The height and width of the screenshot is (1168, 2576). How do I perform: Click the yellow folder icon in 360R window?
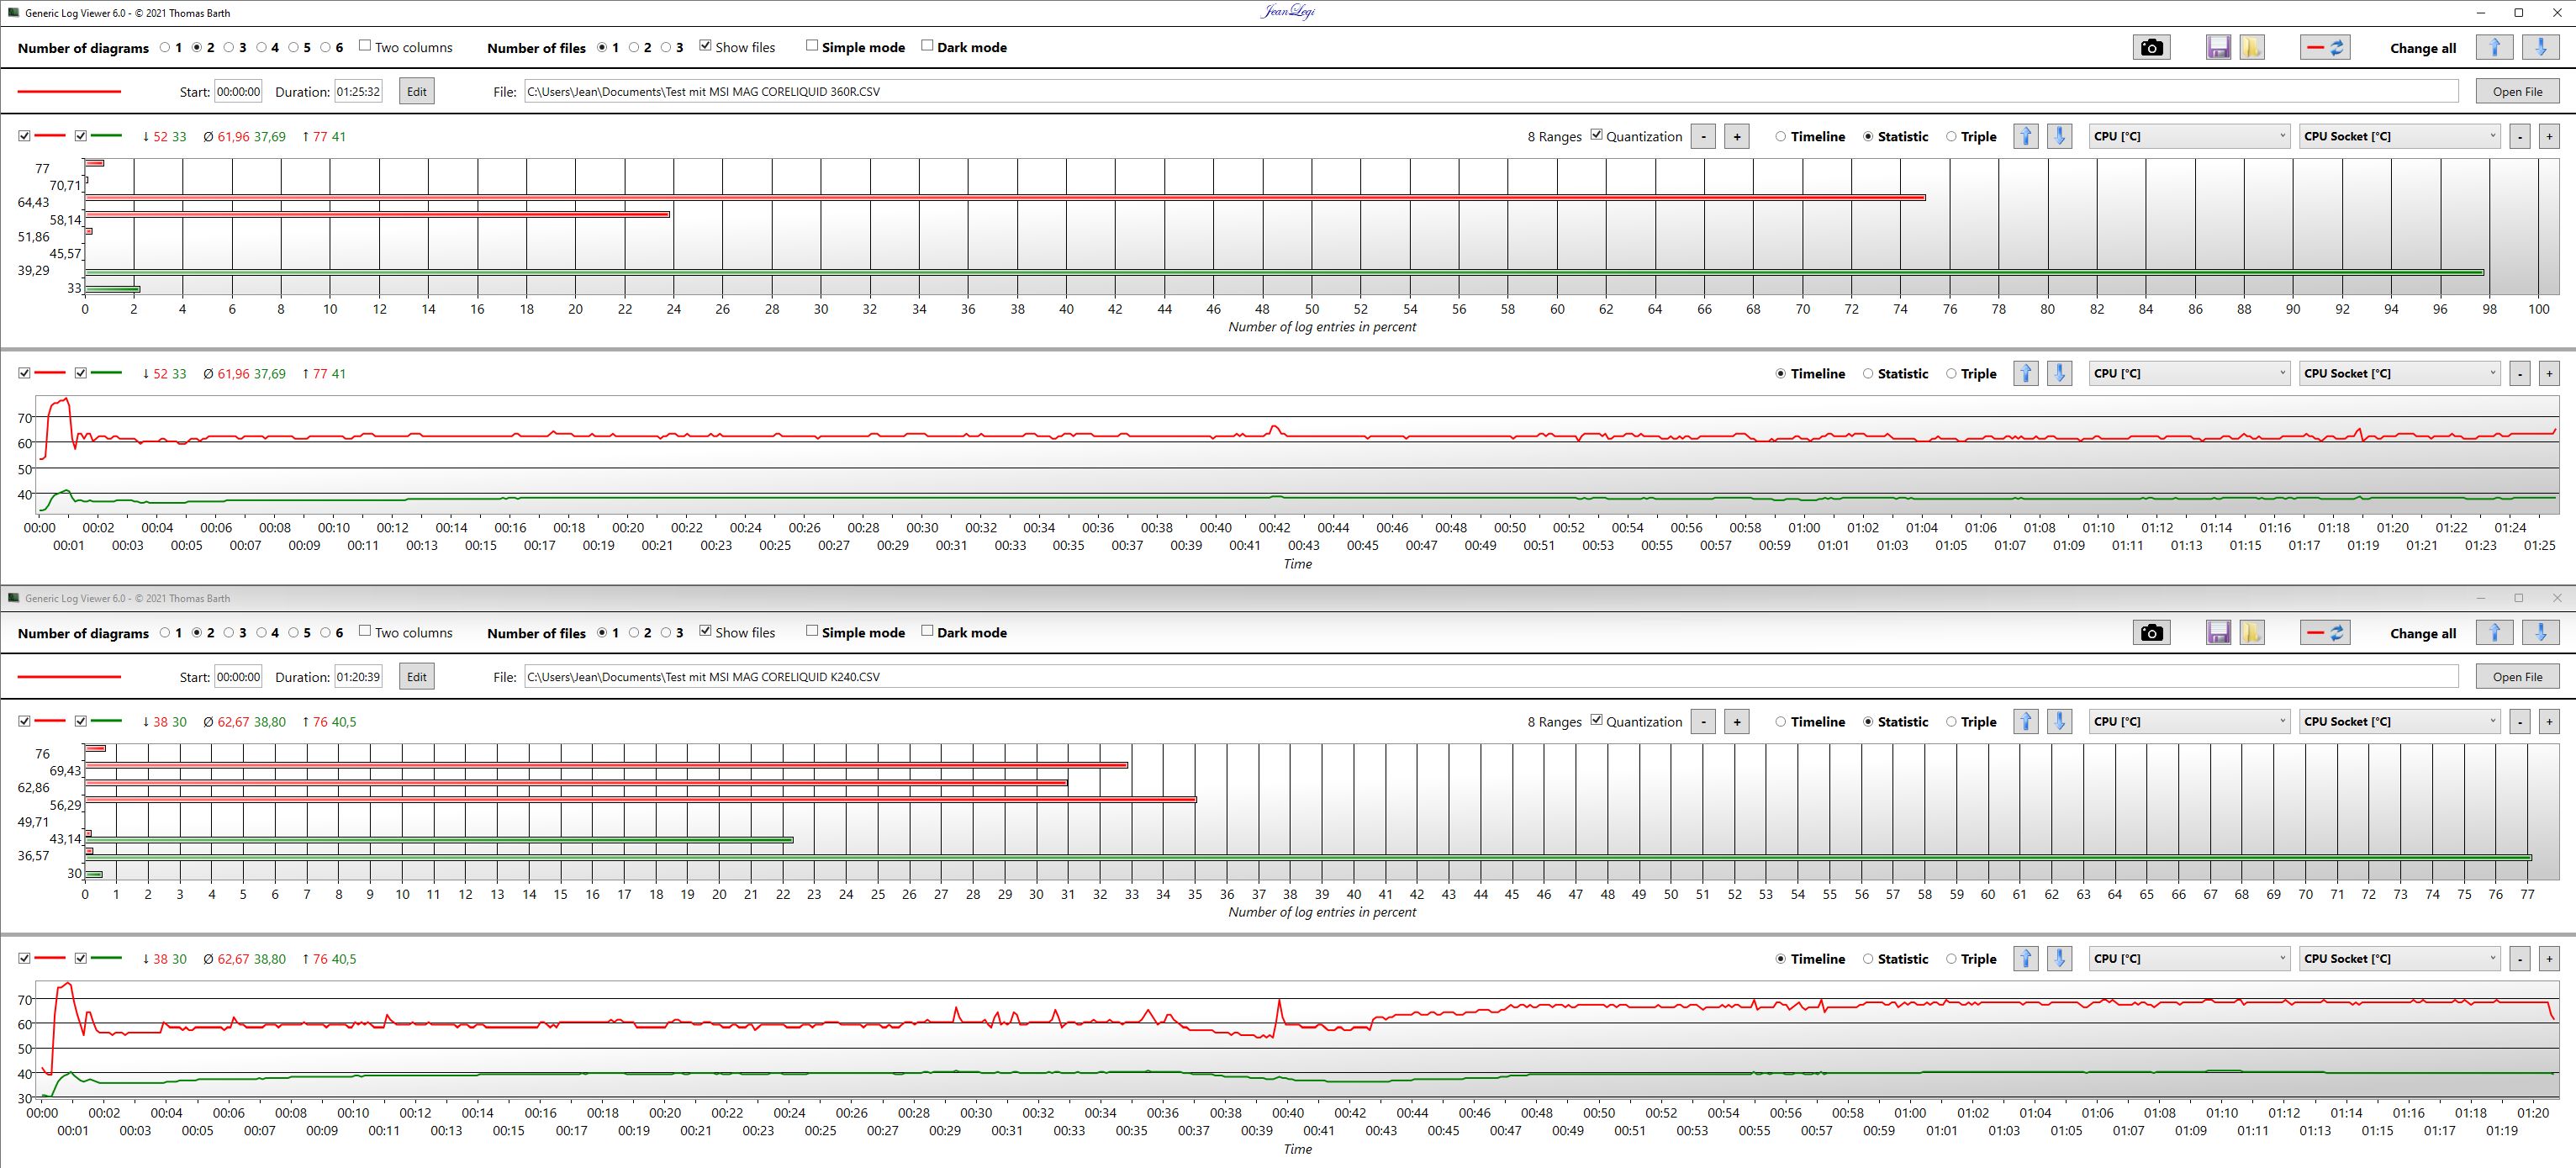tap(2251, 47)
